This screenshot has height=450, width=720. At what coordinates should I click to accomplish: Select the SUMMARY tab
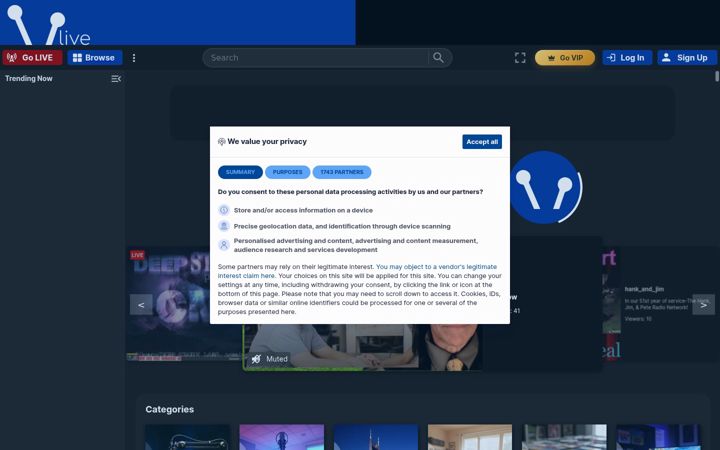pos(240,172)
